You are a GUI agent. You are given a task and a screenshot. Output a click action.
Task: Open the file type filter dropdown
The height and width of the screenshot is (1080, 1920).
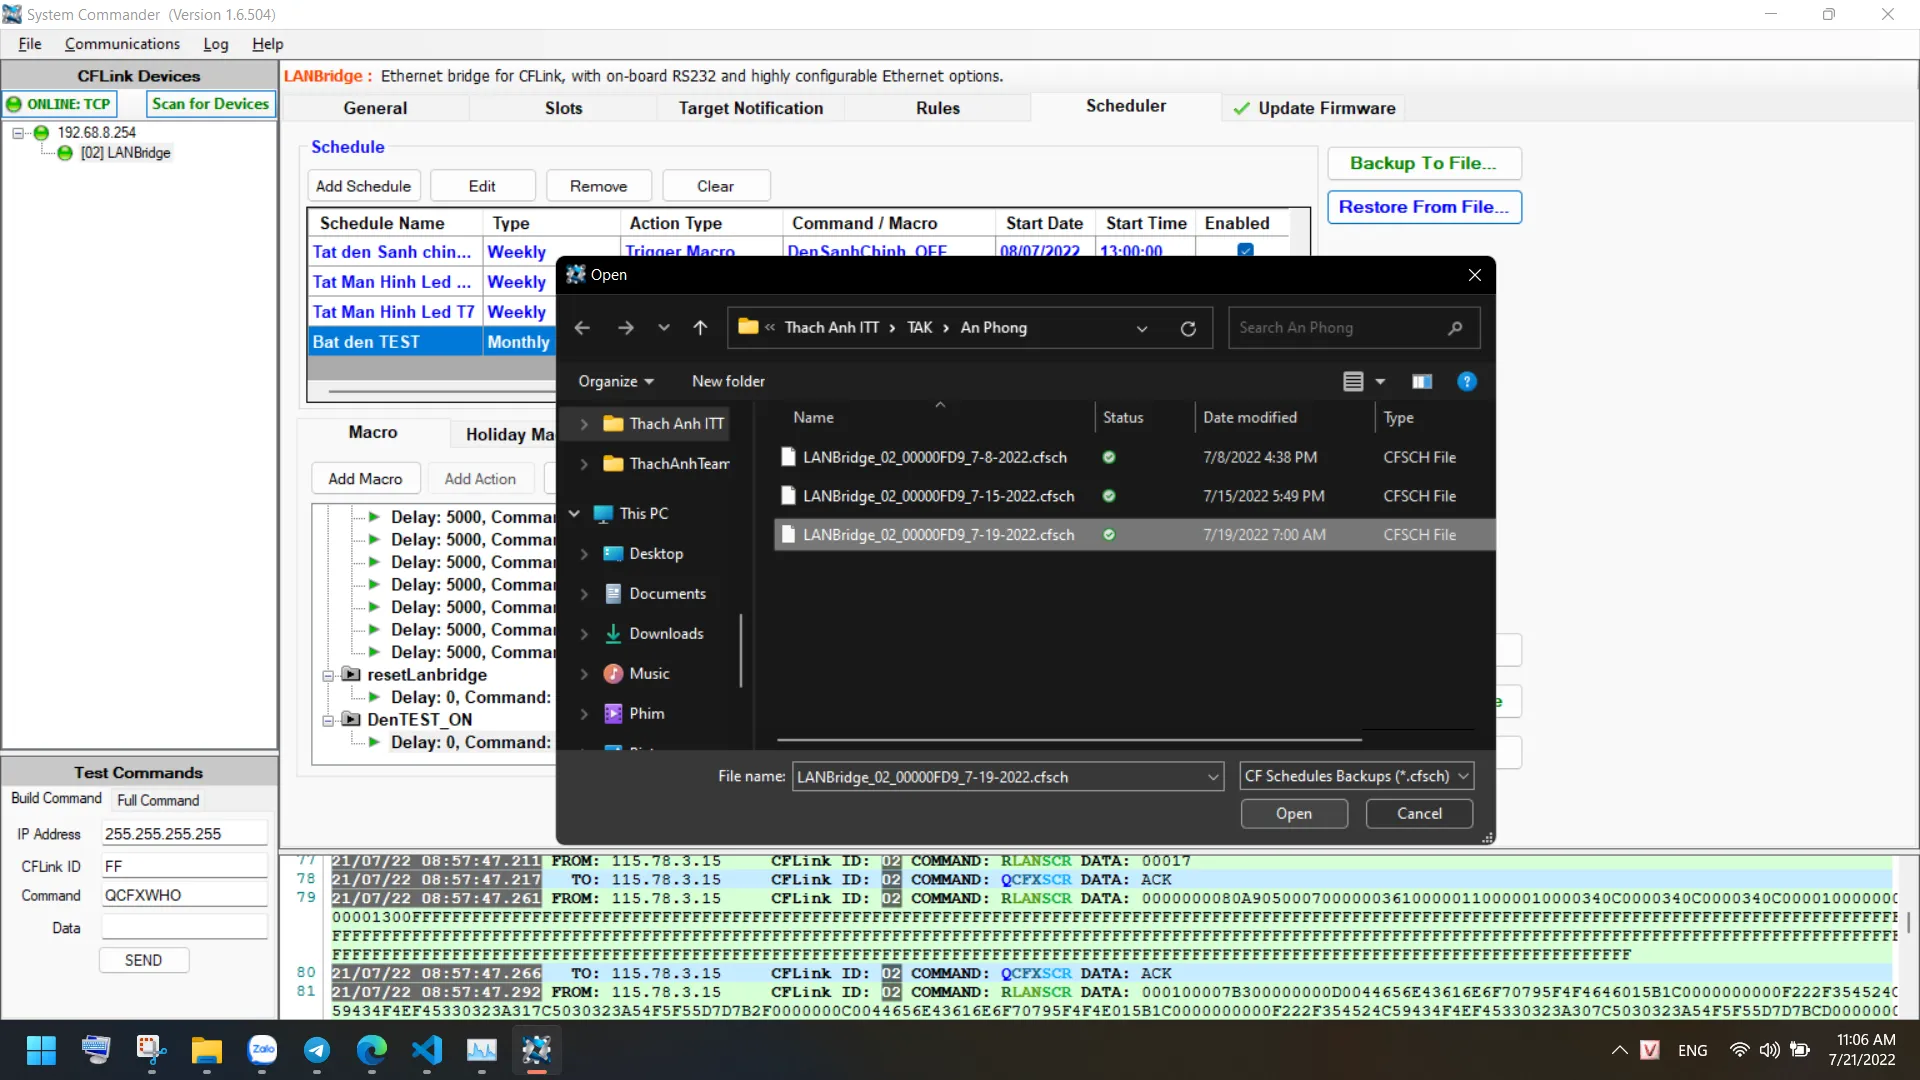click(1357, 776)
